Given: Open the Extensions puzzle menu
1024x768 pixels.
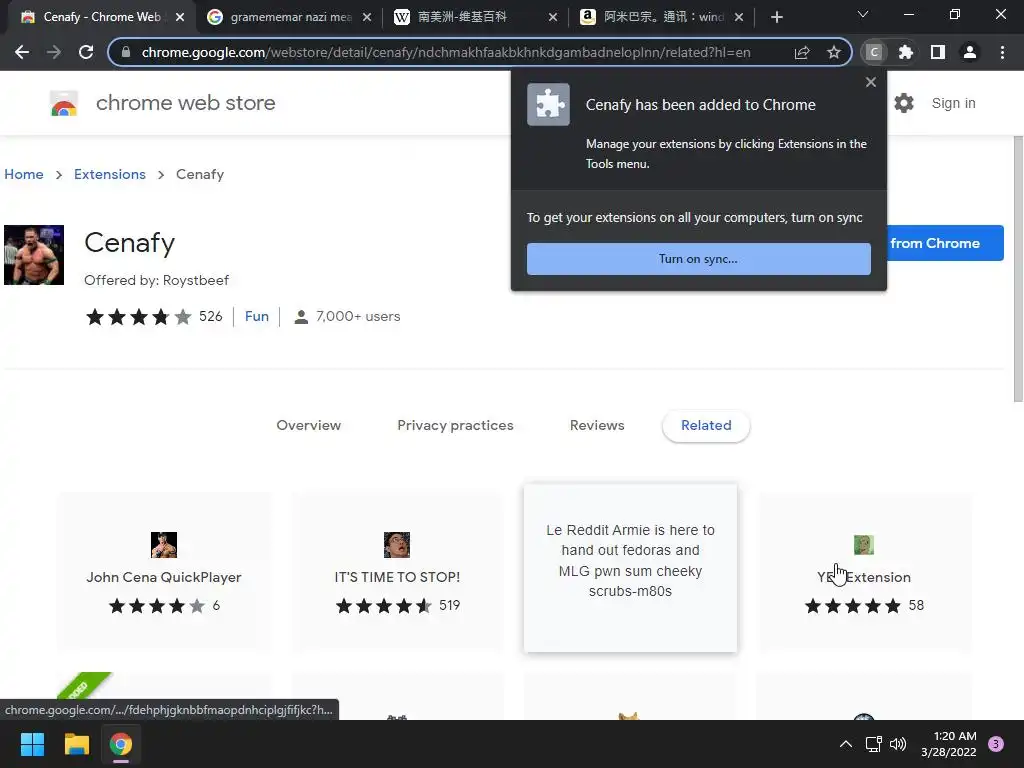Looking at the screenshot, I should (x=906, y=52).
